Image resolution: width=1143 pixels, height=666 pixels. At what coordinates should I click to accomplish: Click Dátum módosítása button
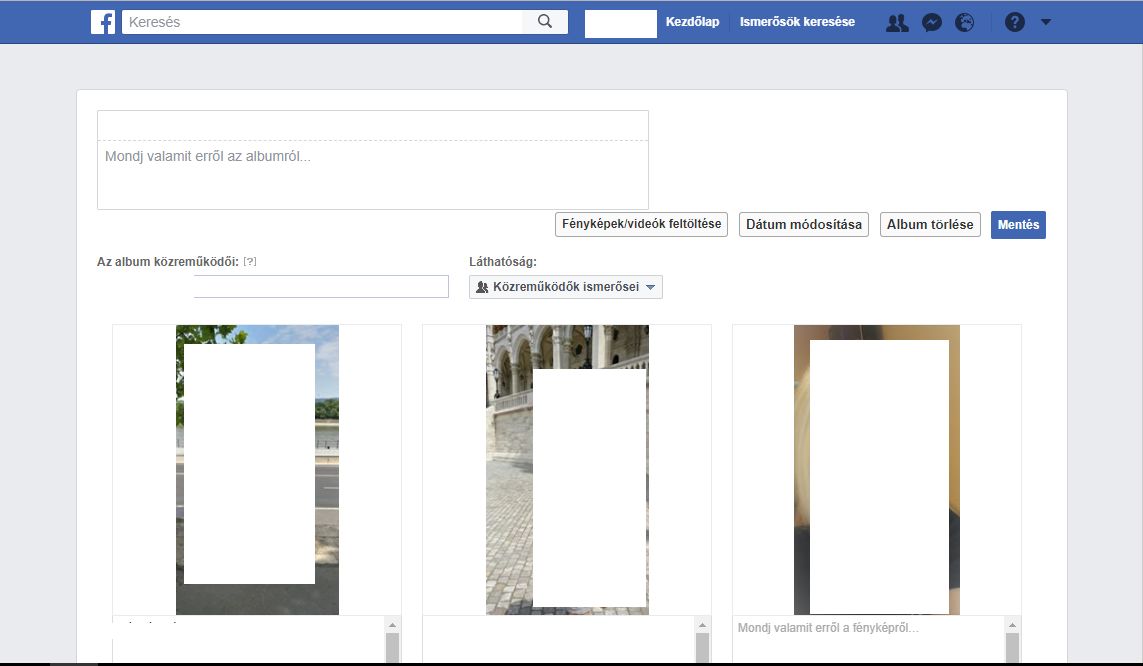click(804, 224)
